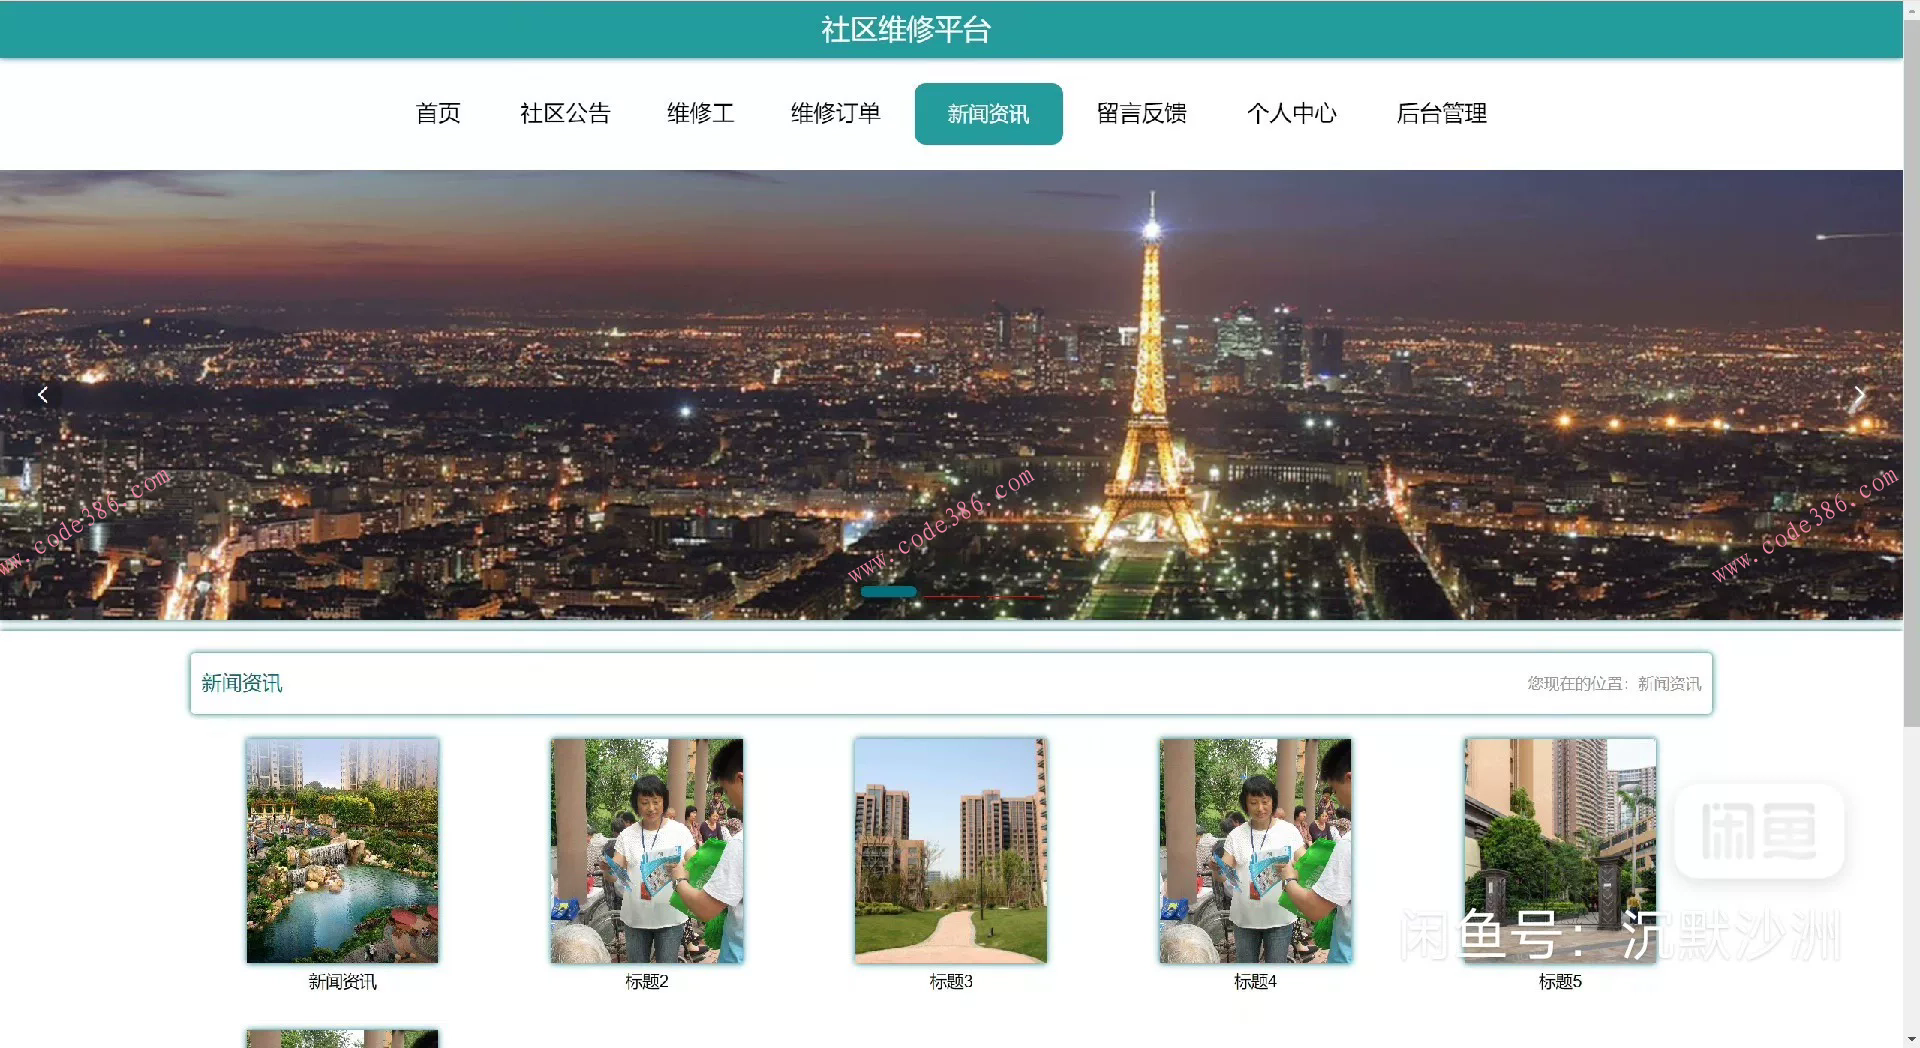Open the 标题4 news image
This screenshot has width=1920, height=1048.
(1256, 851)
